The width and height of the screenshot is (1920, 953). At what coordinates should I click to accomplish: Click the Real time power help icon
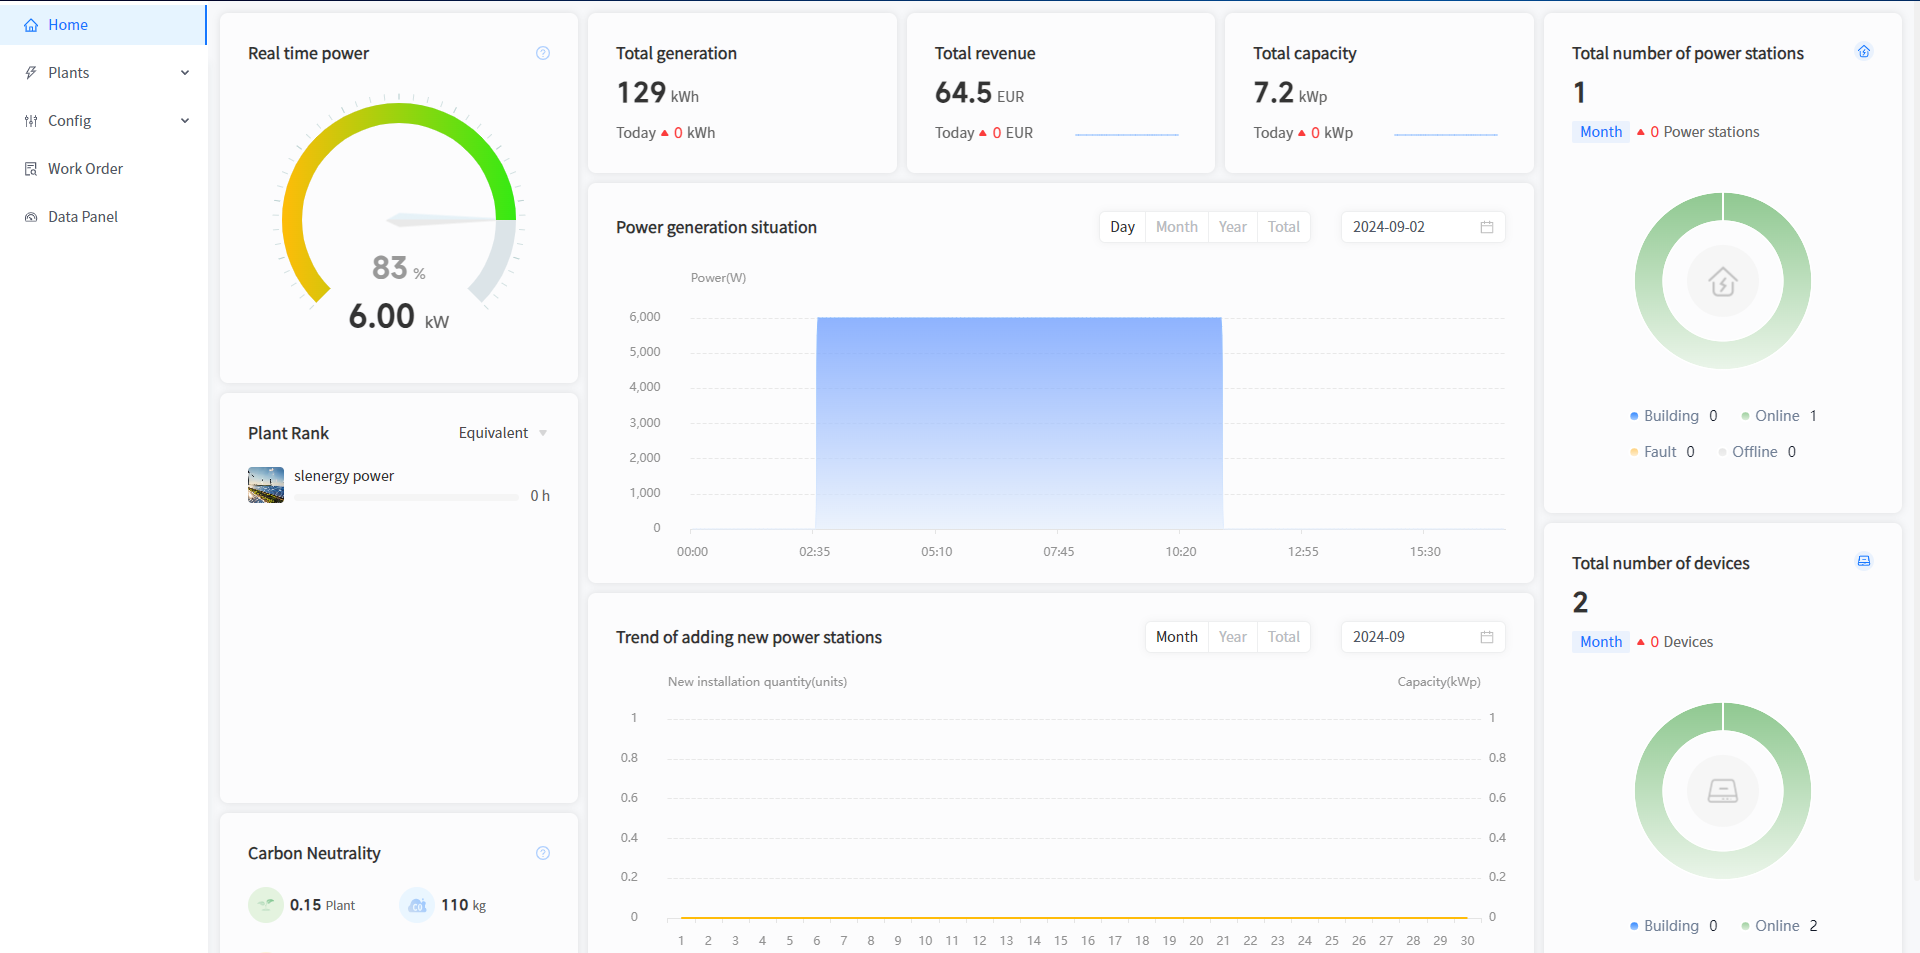point(543,53)
